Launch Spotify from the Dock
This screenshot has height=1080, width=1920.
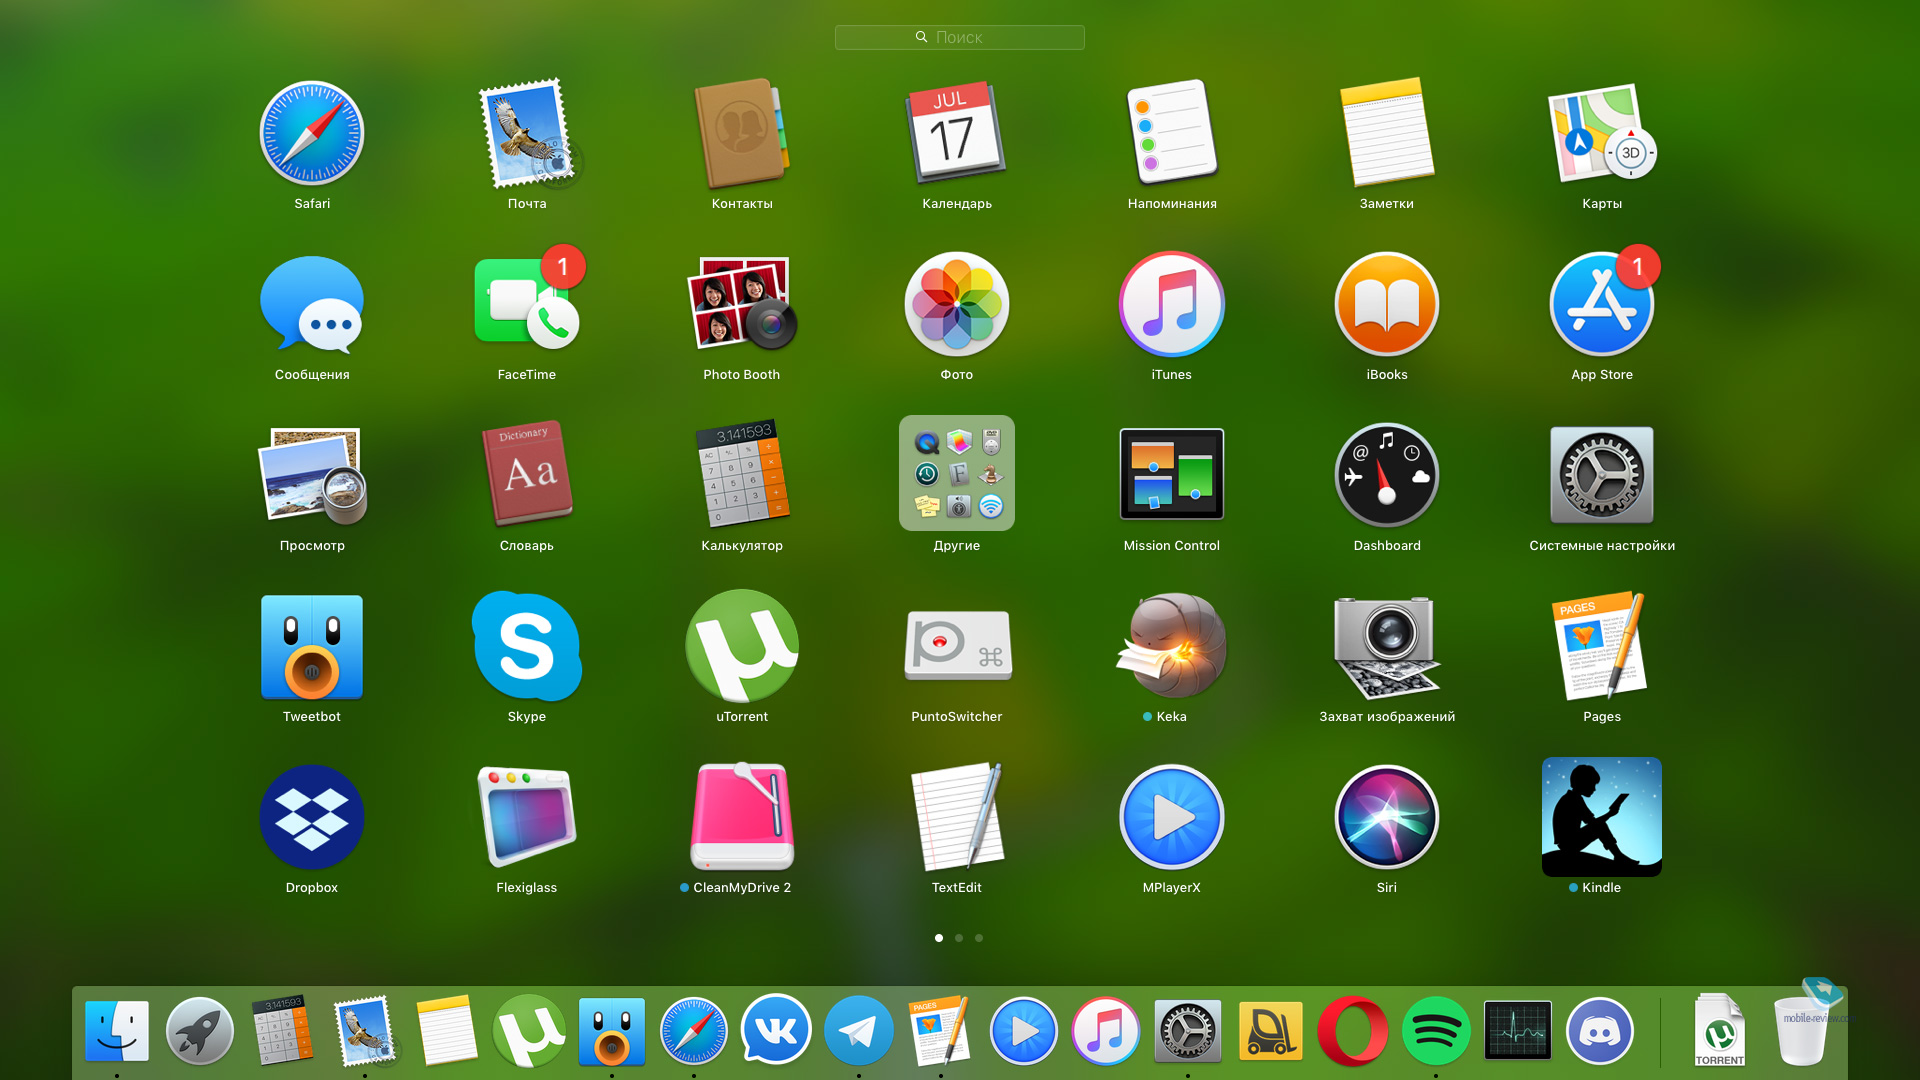tap(1435, 1031)
